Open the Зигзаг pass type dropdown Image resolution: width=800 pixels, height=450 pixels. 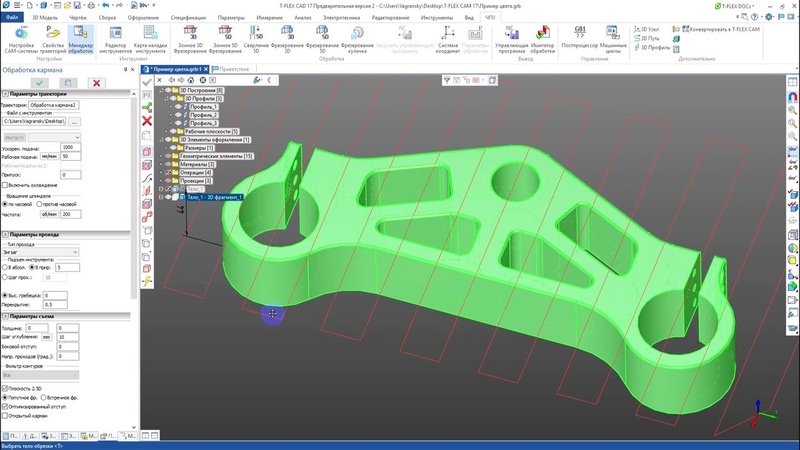click(x=41, y=252)
